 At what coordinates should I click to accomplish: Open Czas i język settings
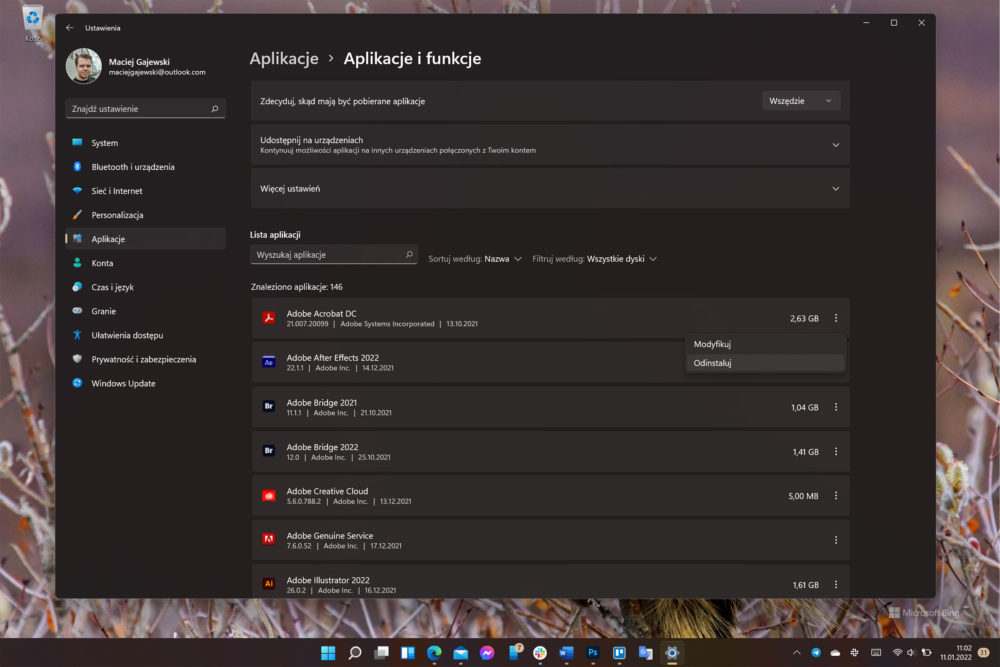click(145, 287)
